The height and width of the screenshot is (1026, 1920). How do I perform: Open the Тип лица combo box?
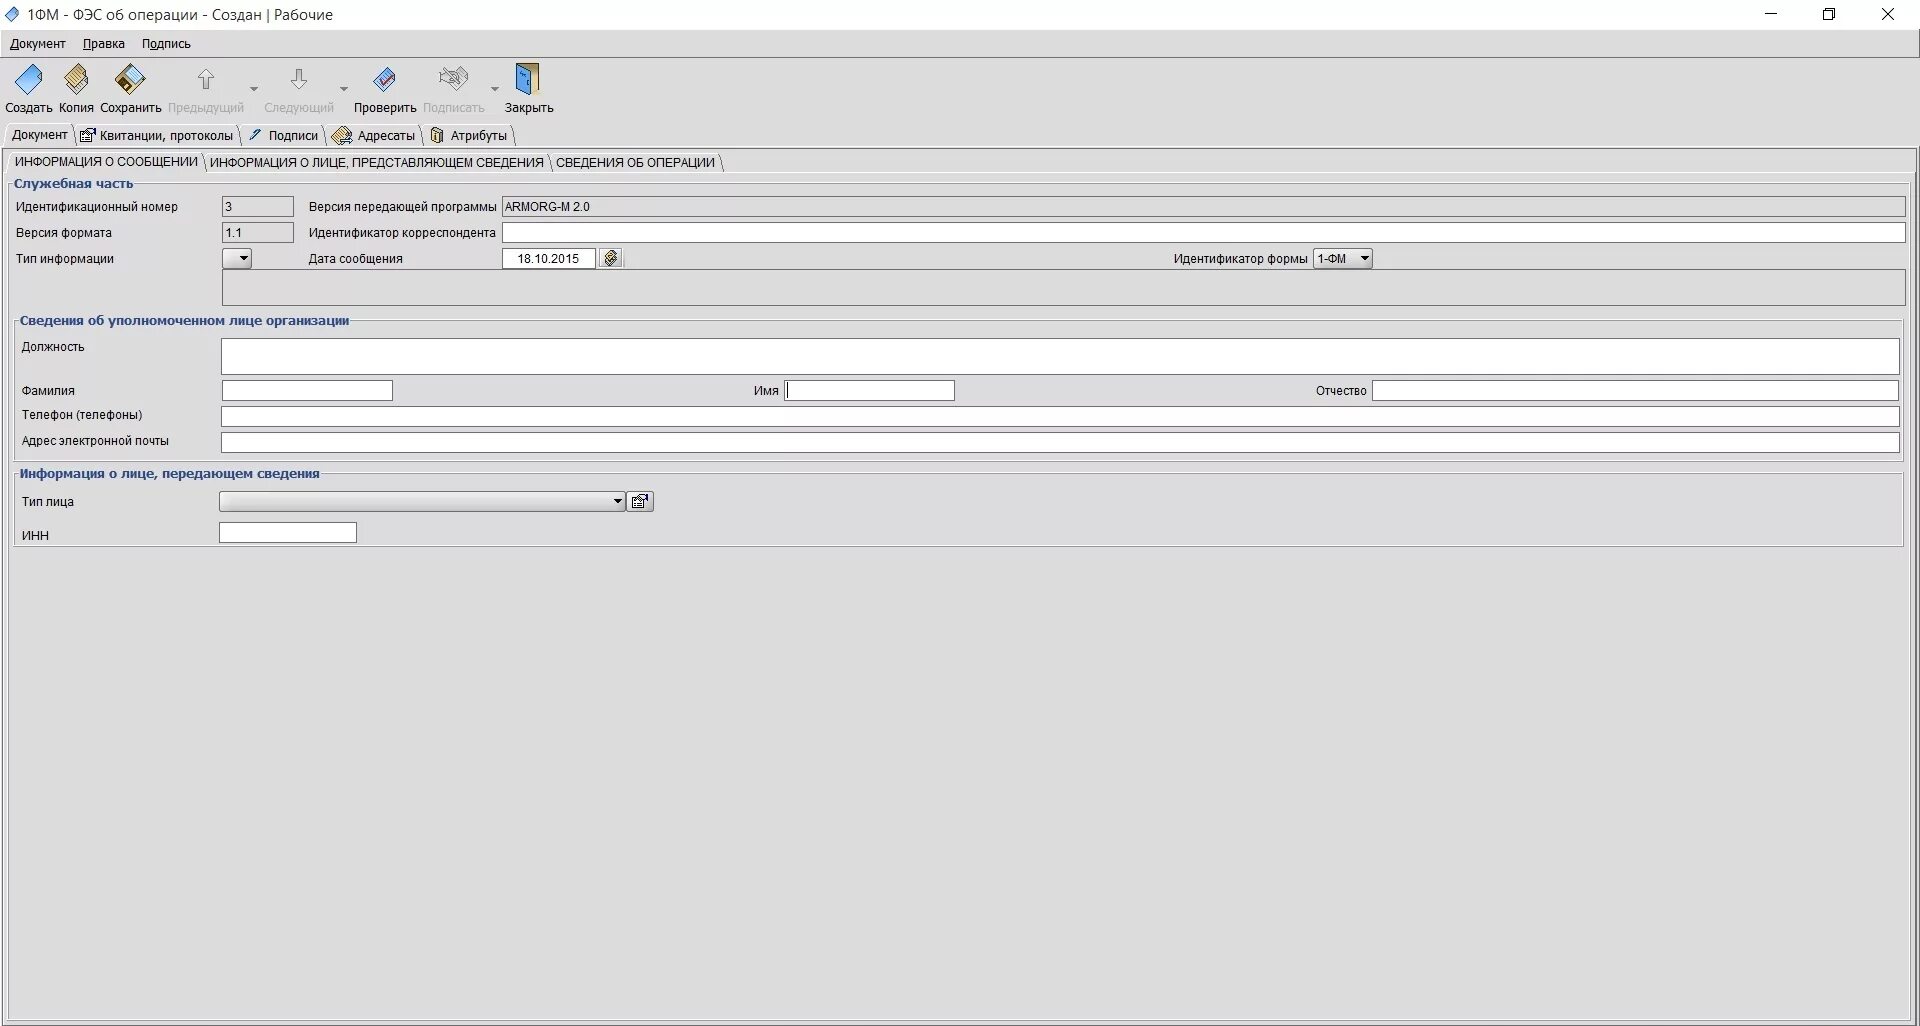422,501
